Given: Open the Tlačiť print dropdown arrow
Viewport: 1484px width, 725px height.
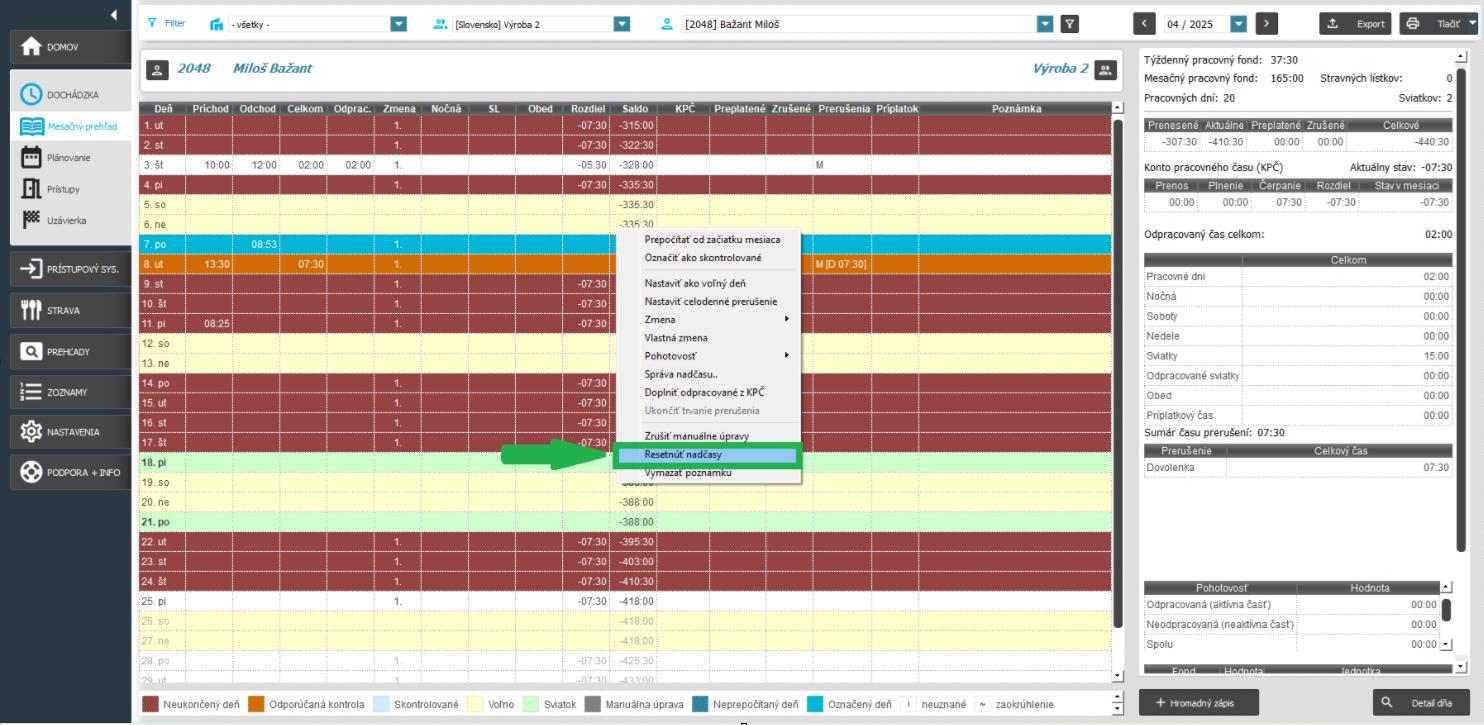Looking at the screenshot, I should 1472,24.
